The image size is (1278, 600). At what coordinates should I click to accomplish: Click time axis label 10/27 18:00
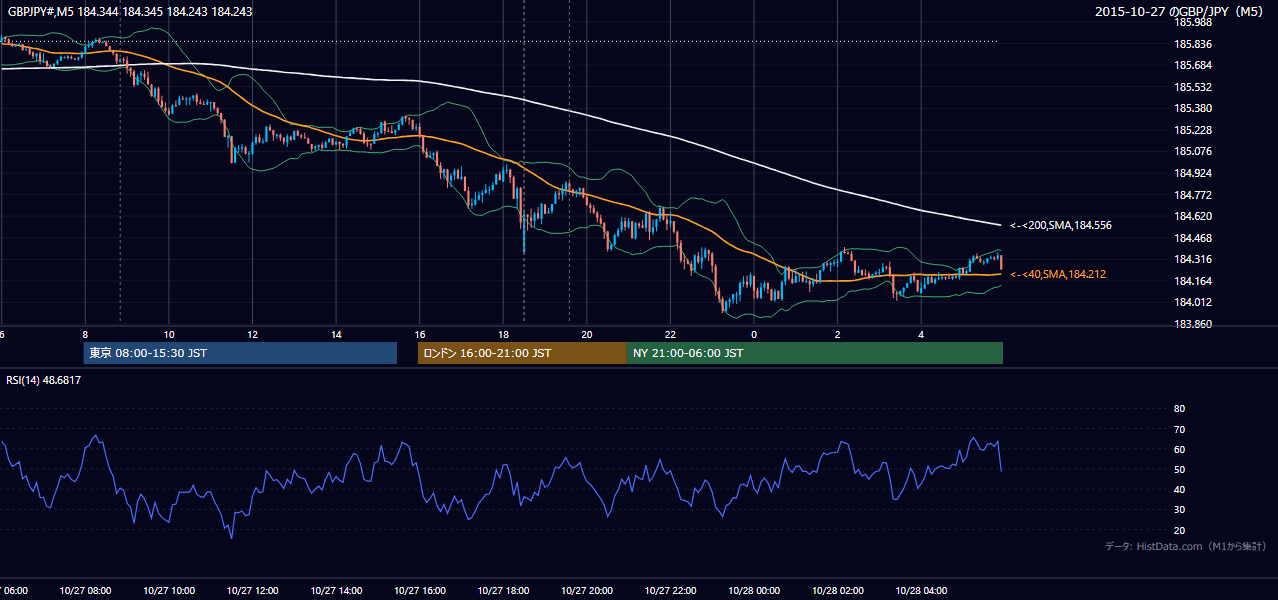503,590
